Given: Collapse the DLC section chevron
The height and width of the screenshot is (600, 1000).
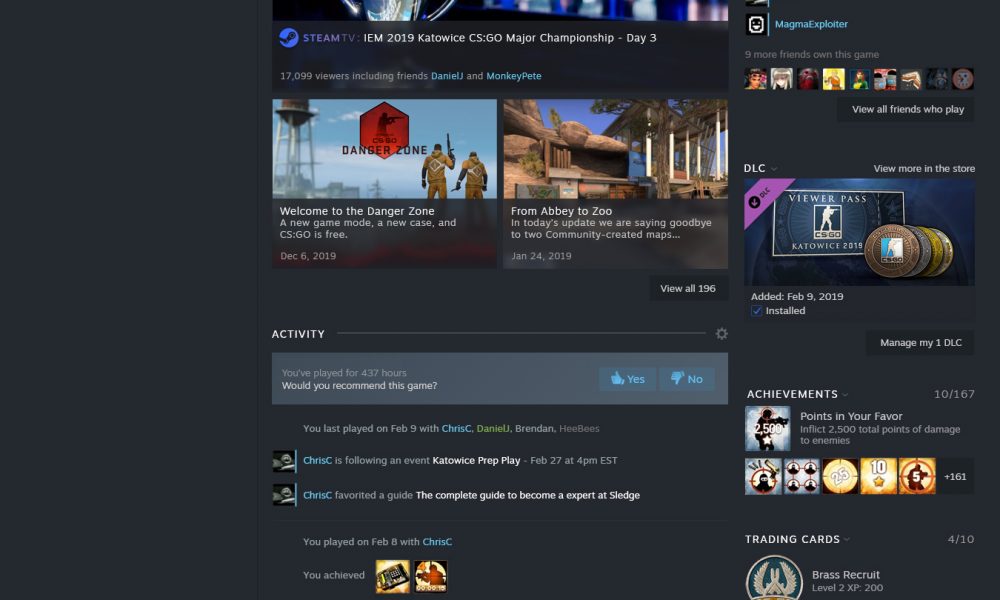Looking at the screenshot, I should click(x=774, y=169).
